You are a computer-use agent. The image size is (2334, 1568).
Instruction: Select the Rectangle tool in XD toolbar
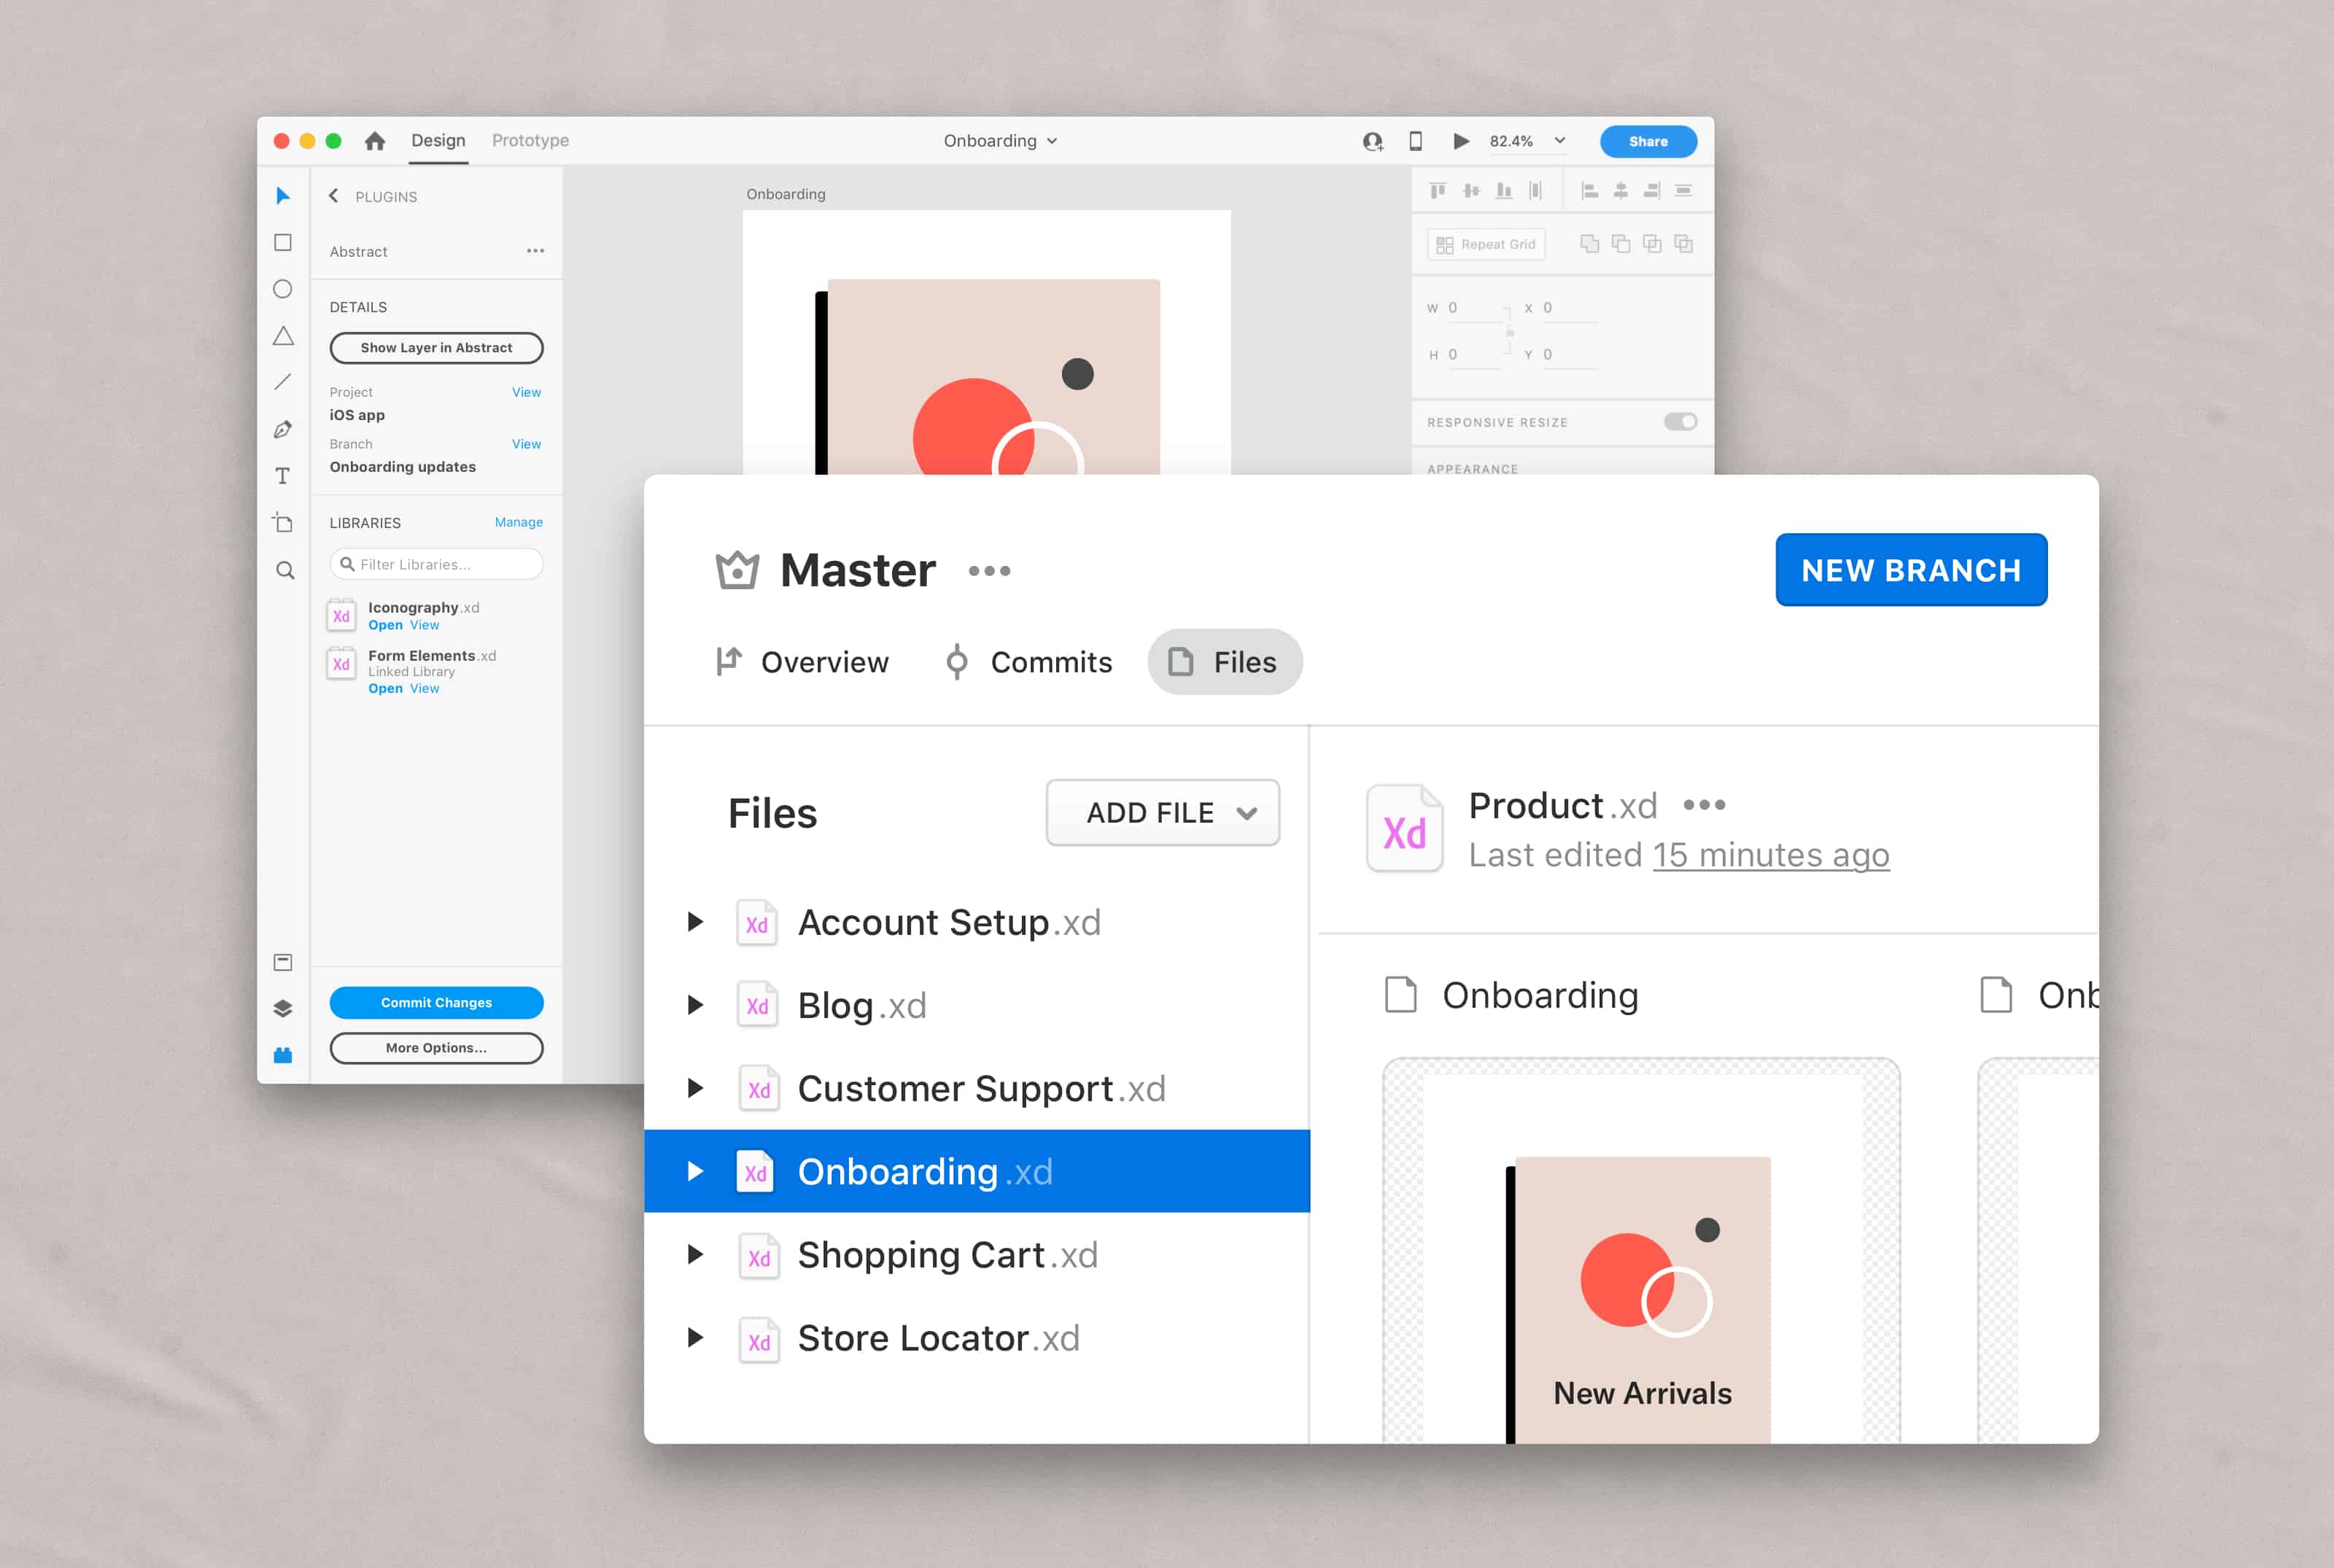coord(283,243)
